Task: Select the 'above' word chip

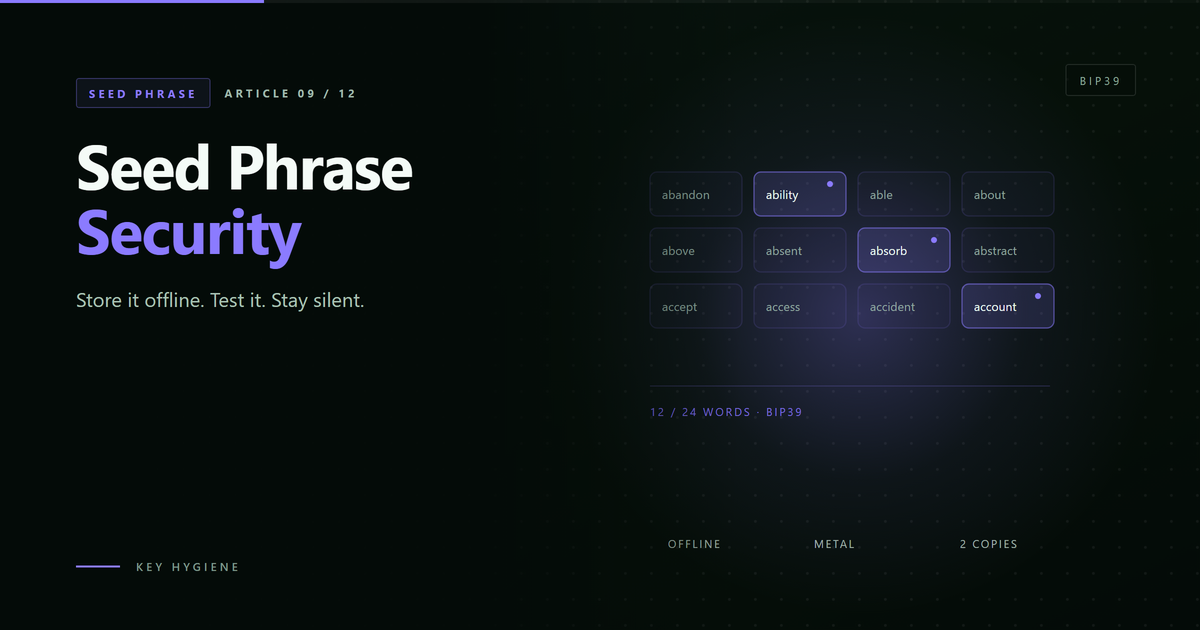Action: [x=696, y=250]
